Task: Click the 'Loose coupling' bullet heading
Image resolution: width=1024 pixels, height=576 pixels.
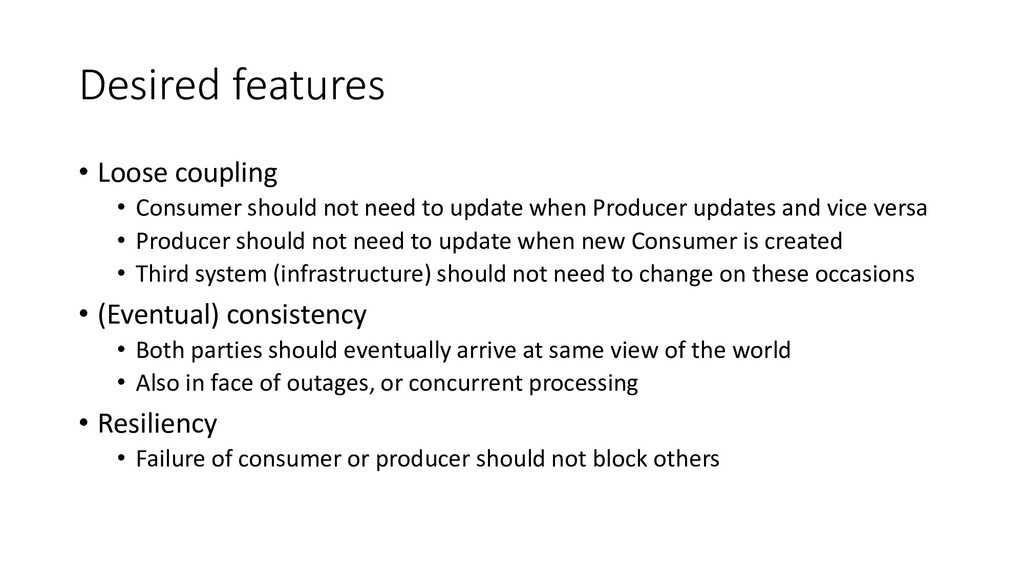Action: point(187,173)
